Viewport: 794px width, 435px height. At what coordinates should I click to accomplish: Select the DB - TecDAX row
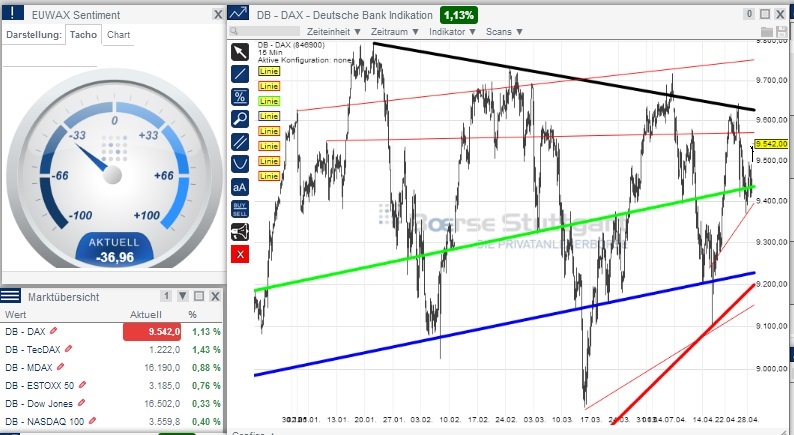112,349
